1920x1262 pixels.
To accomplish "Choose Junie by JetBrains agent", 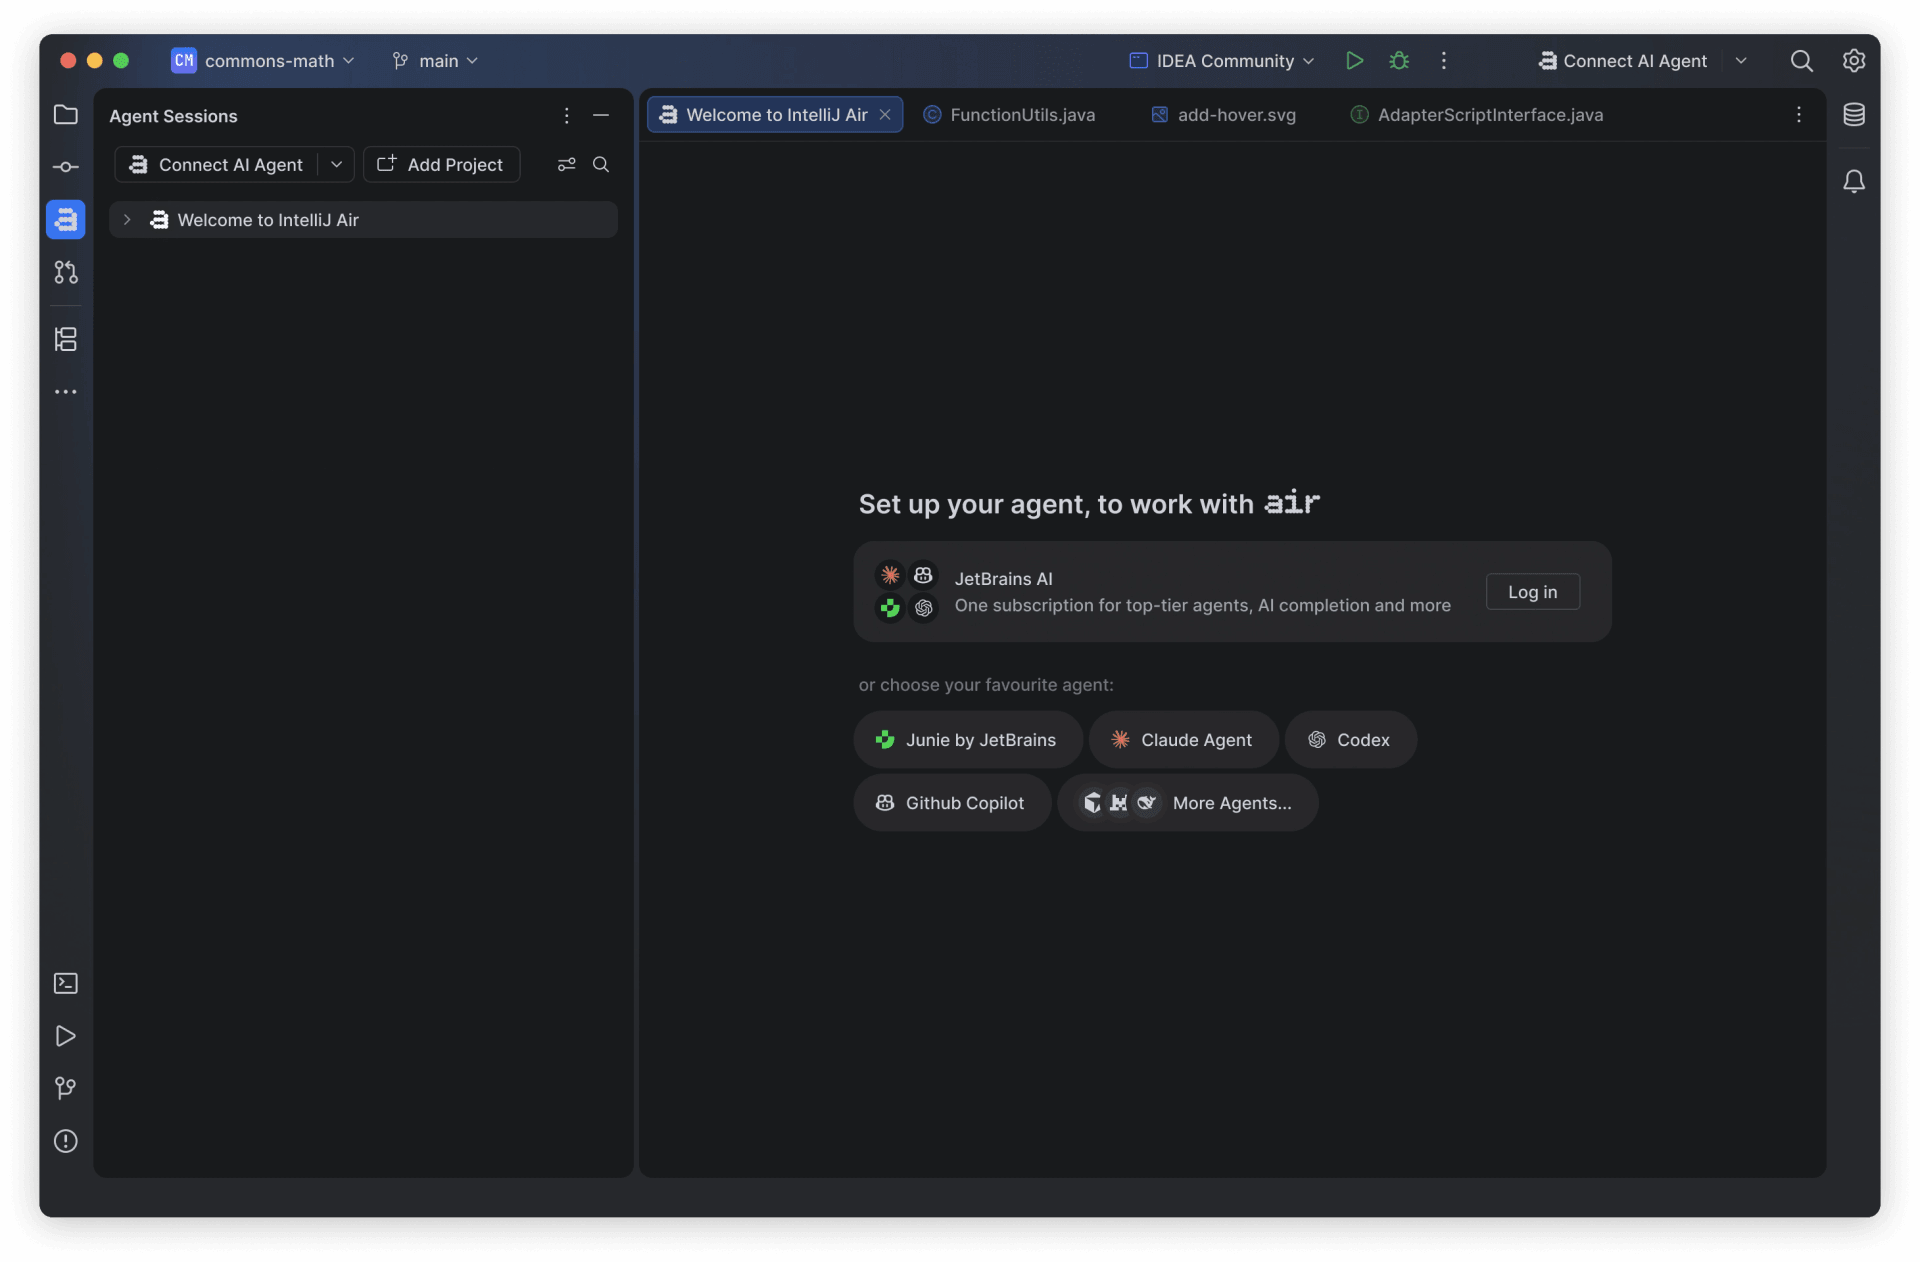I will (967, 740).
